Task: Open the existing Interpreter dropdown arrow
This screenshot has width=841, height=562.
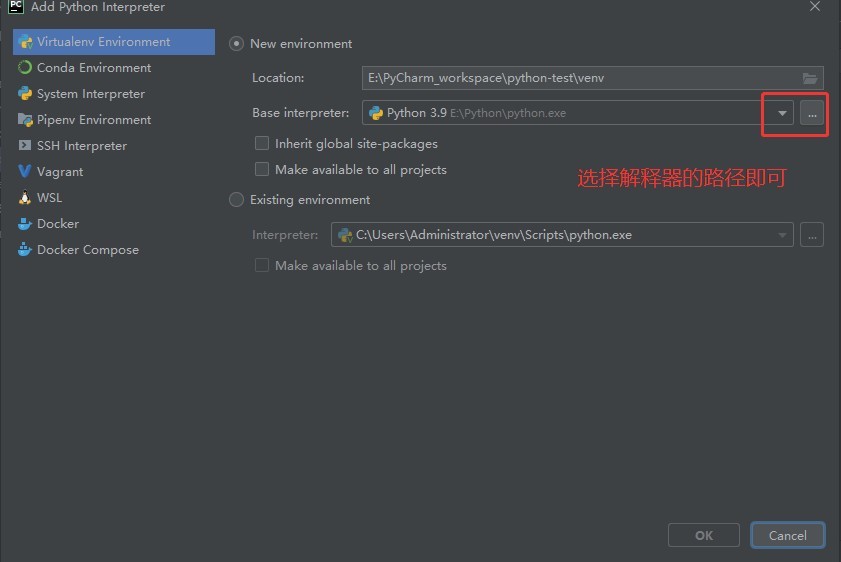Action: pos(782,235)
